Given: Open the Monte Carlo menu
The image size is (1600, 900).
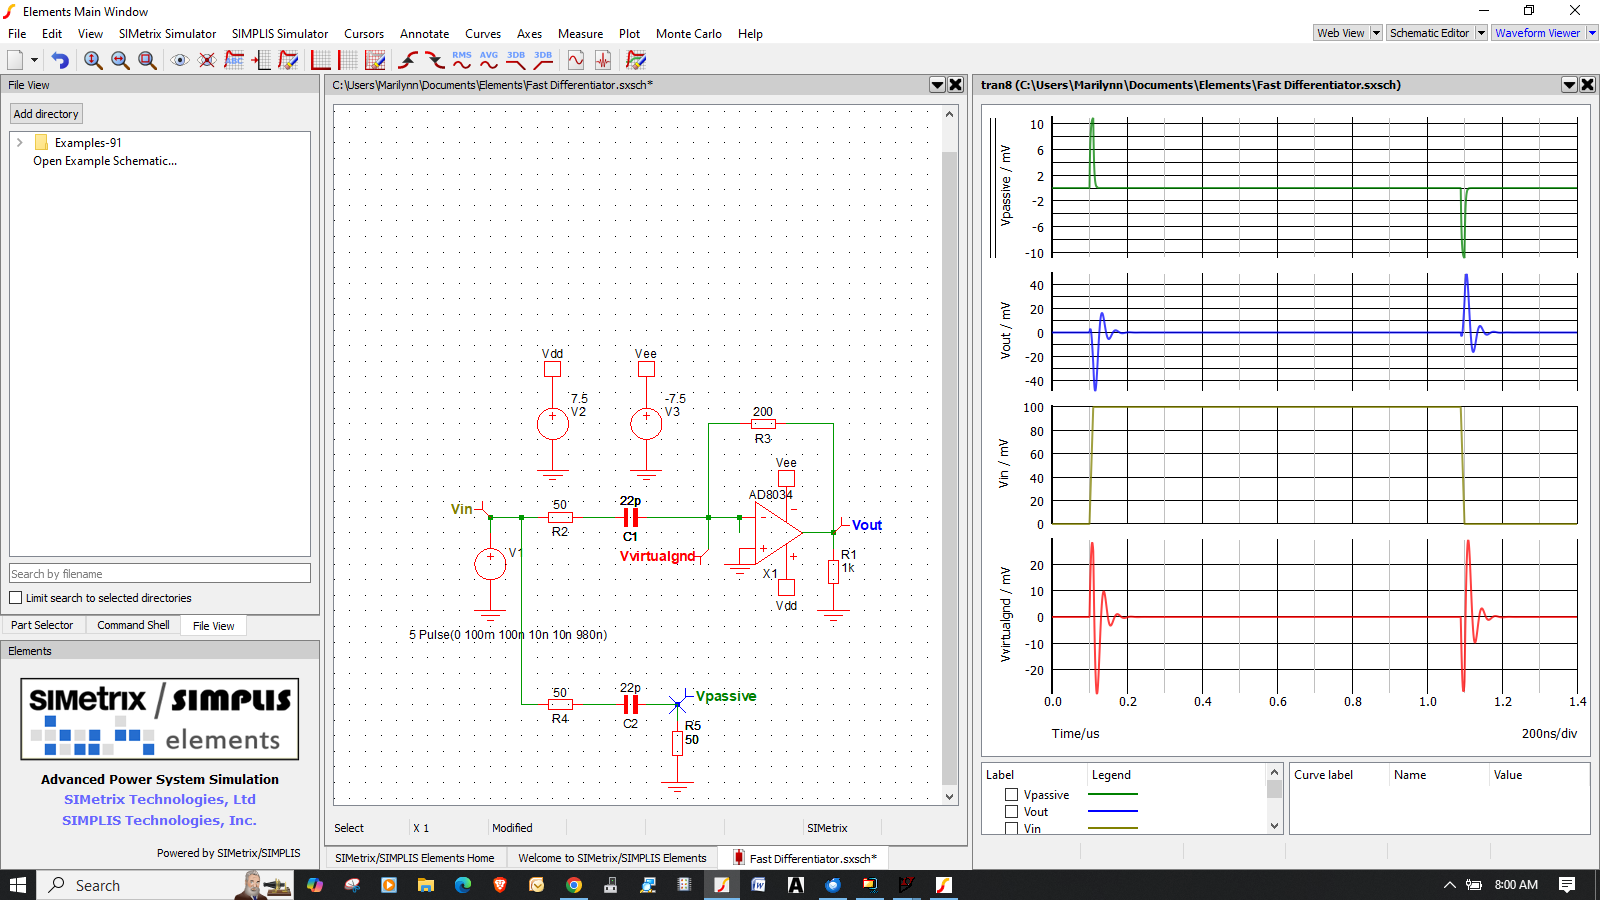Looking at the screenshot, I should [x=689, y=34].
